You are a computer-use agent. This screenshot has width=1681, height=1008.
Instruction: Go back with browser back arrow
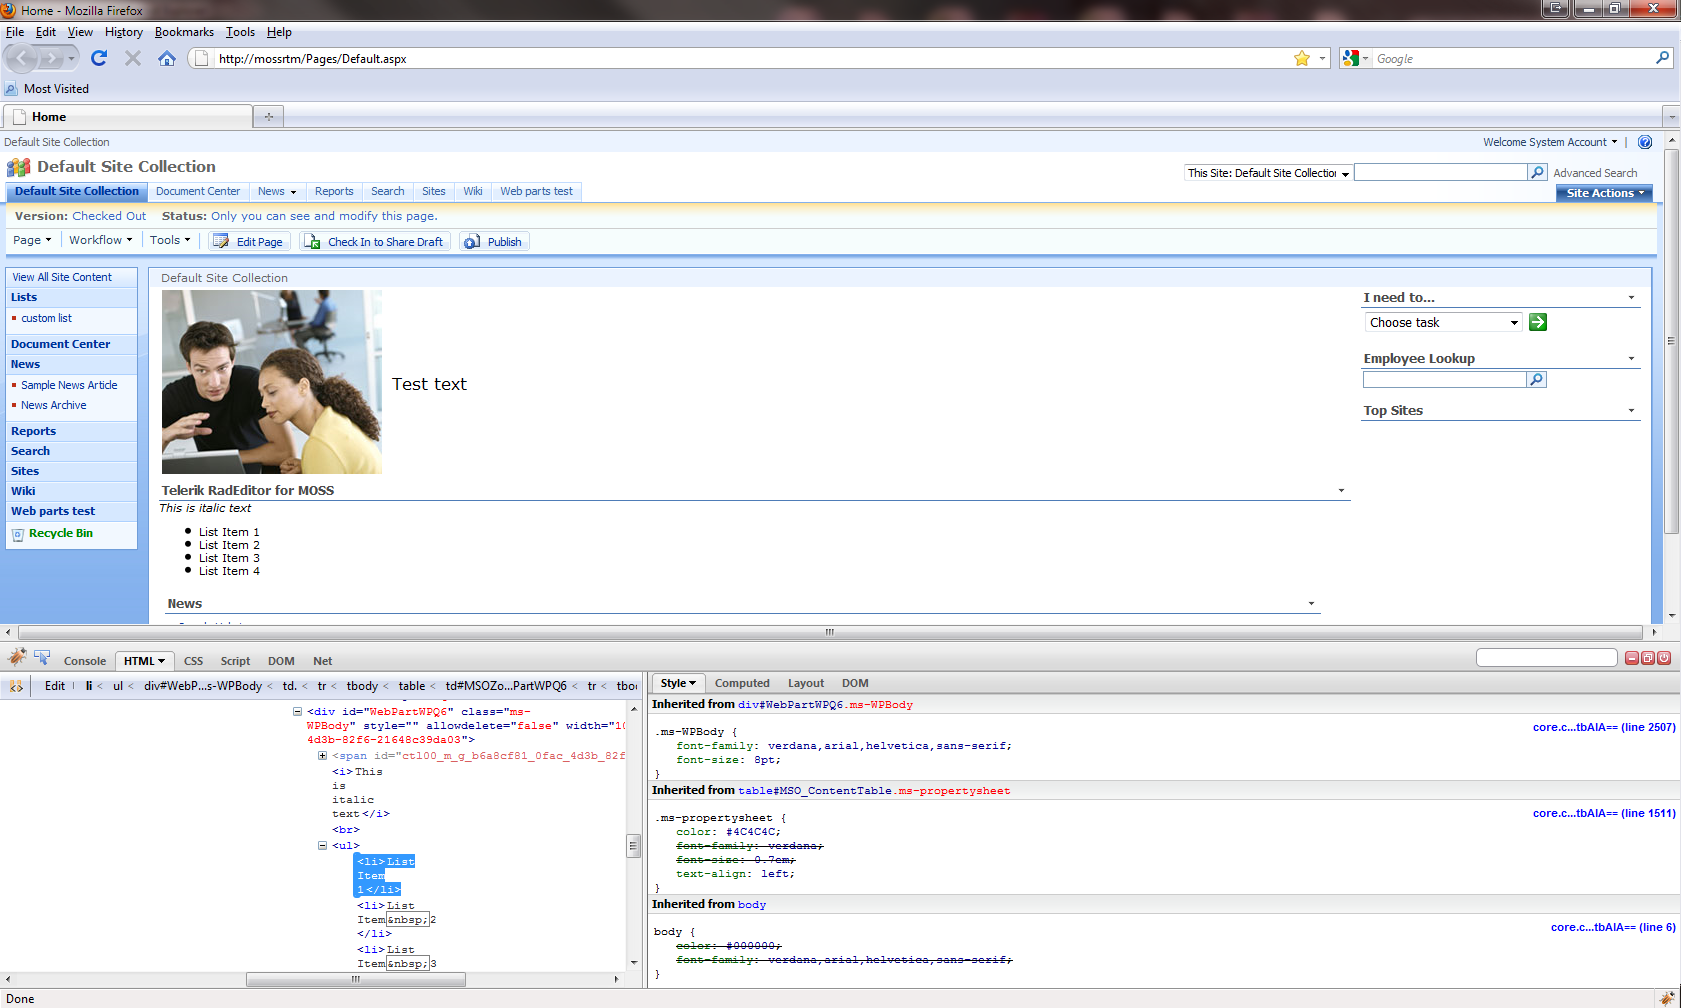tap(22, 58)
